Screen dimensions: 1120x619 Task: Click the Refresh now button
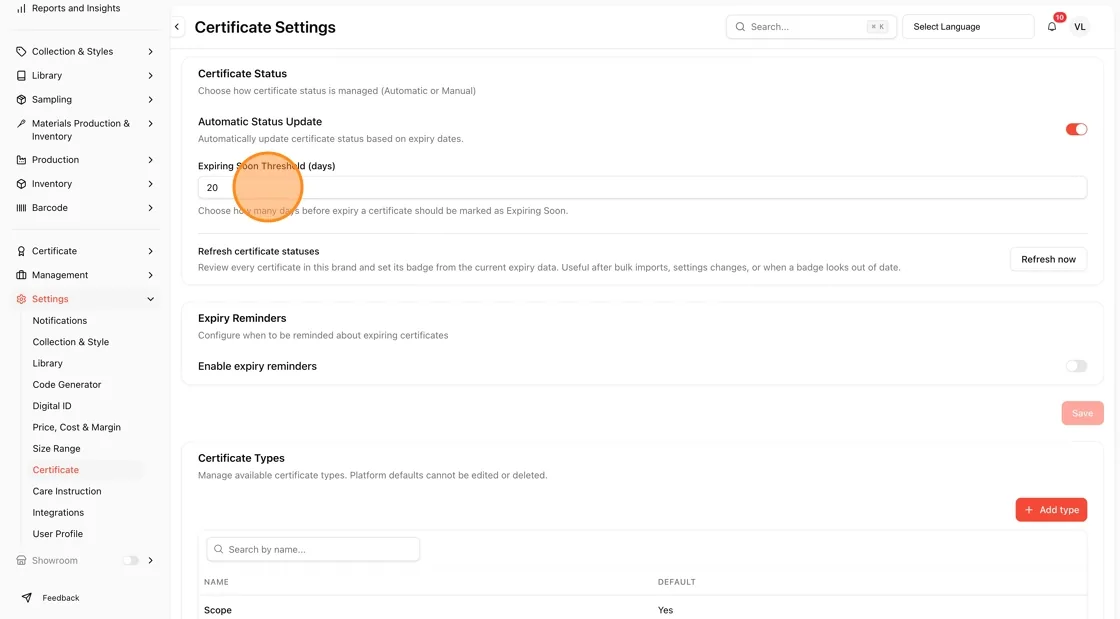point(1049,259)
